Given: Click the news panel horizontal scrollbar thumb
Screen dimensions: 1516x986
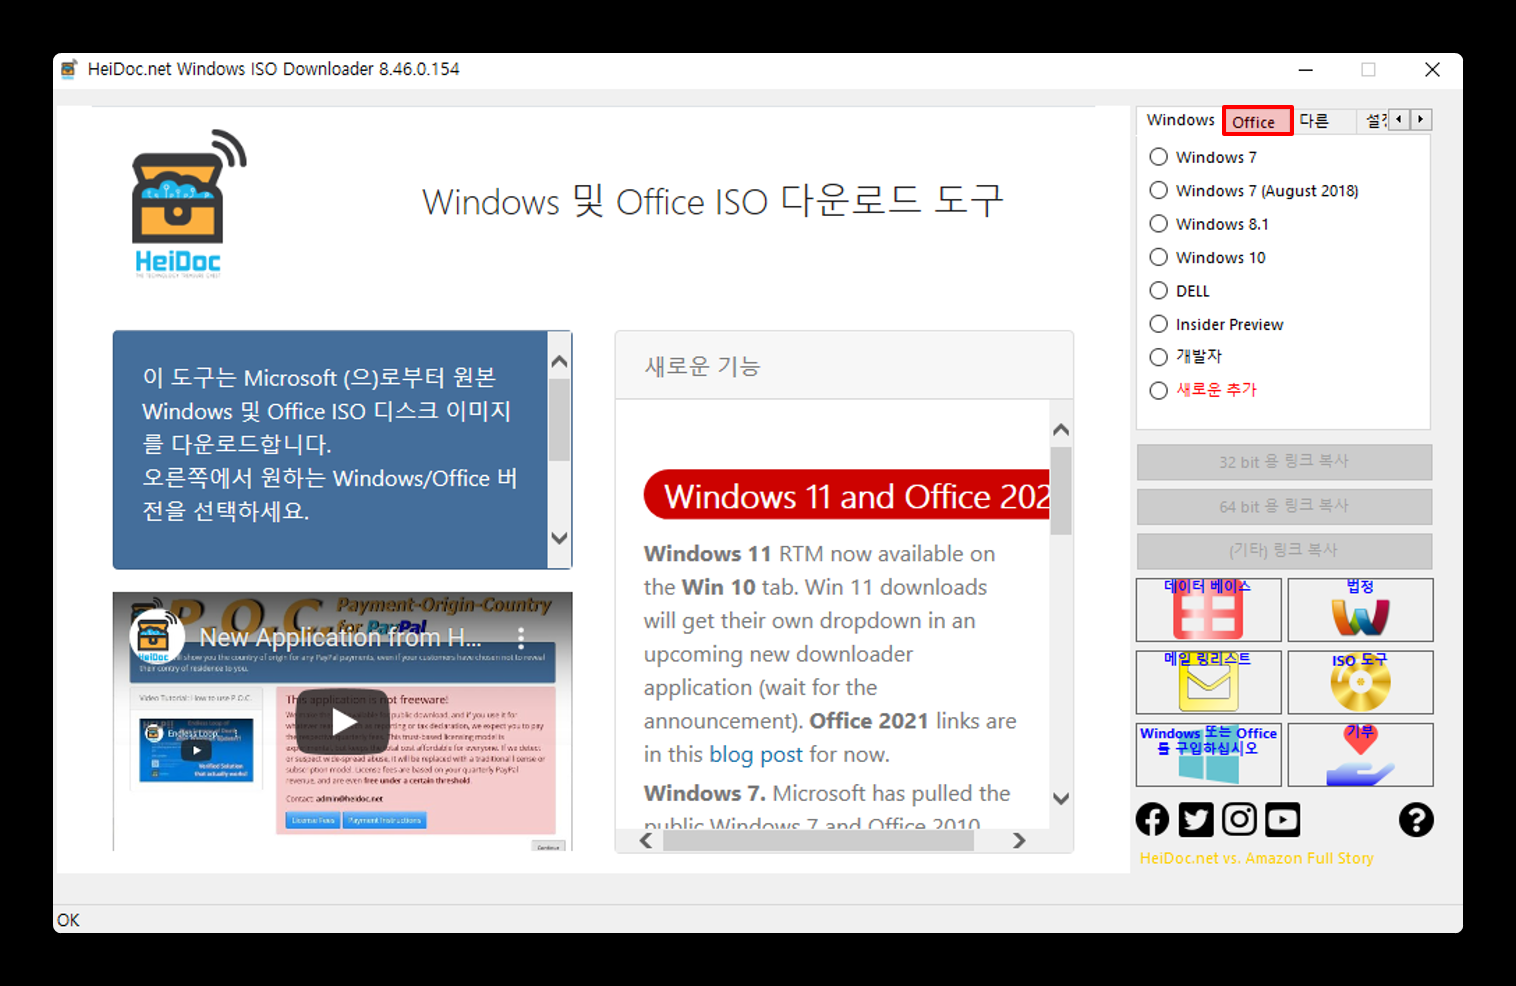Looking at the screenshot, I should 818,840.
